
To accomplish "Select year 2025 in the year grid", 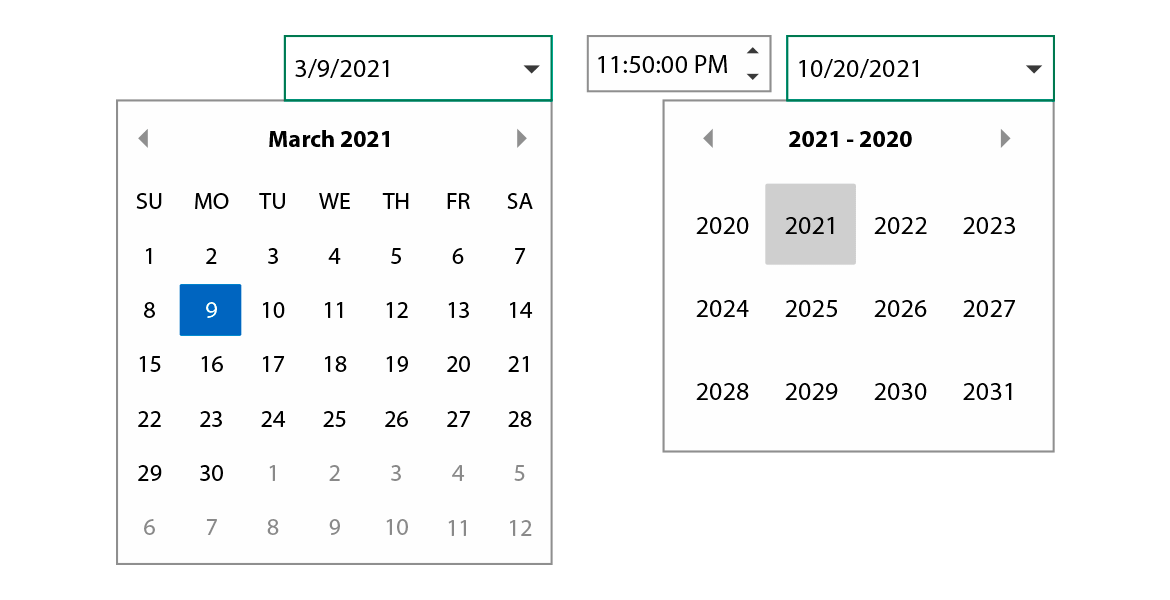I will pyautogui.click(x=811, y=308).
